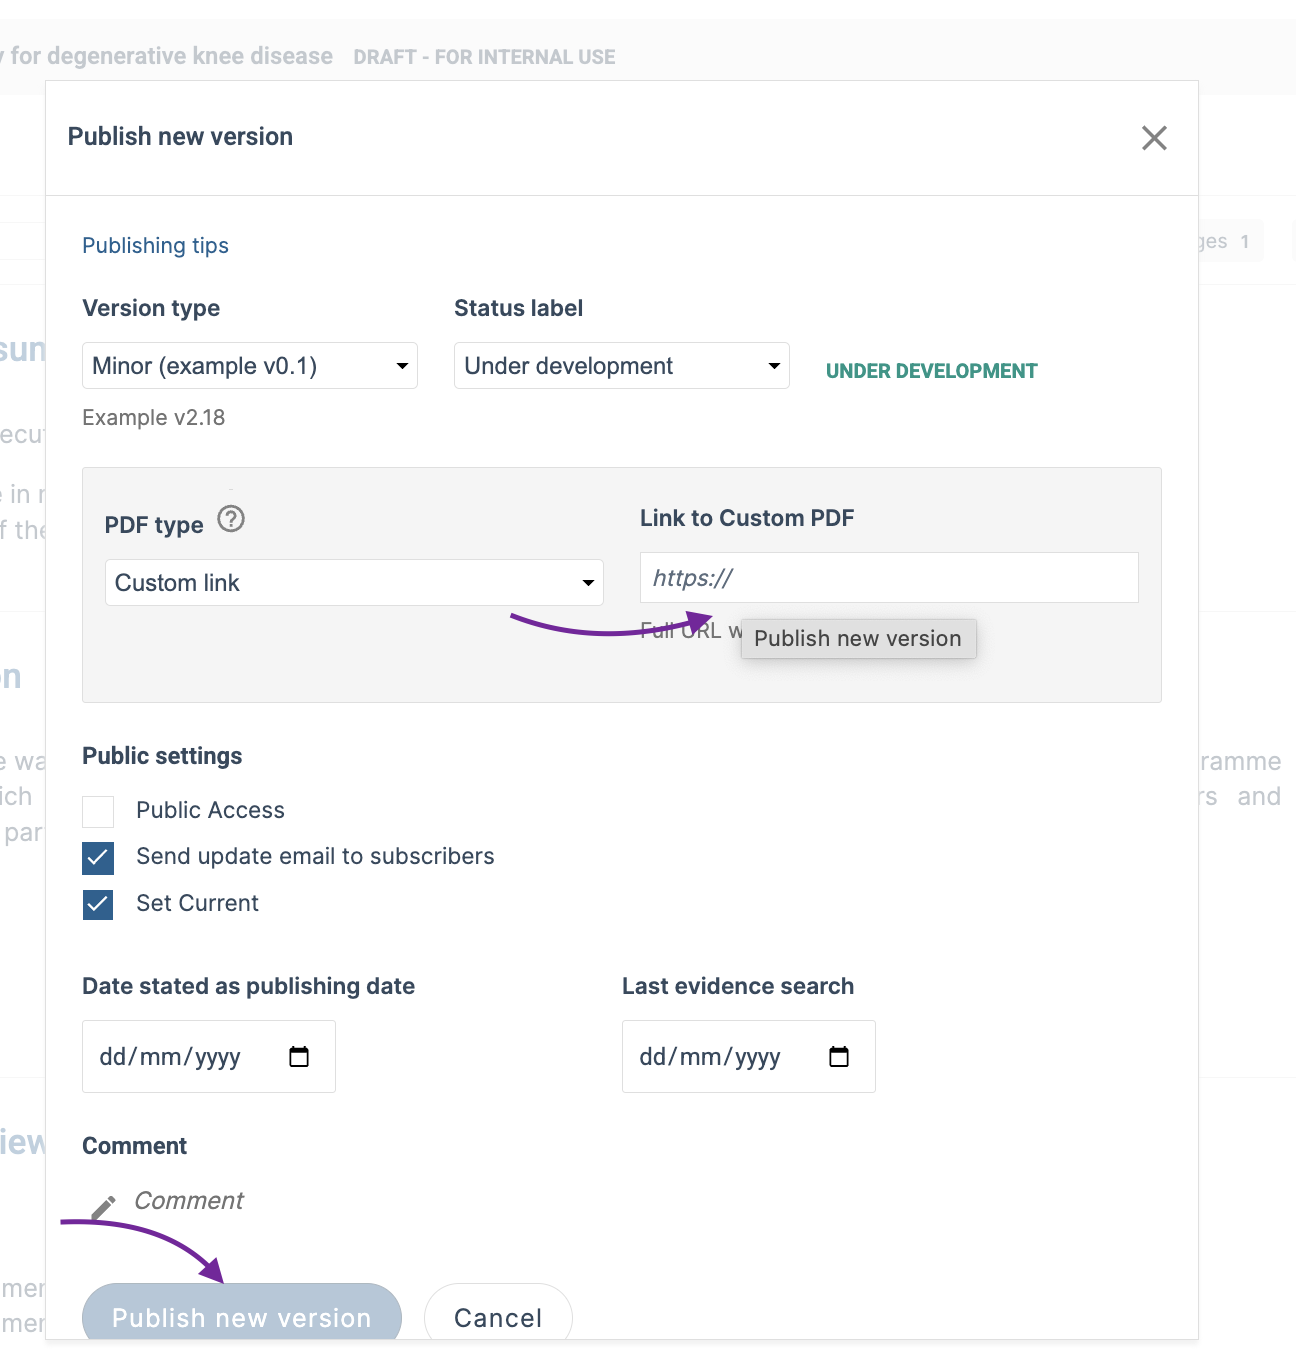Uncheck the Set Current checkbox
This screenshot has width=1296, height=1358.
pos(98,904)
